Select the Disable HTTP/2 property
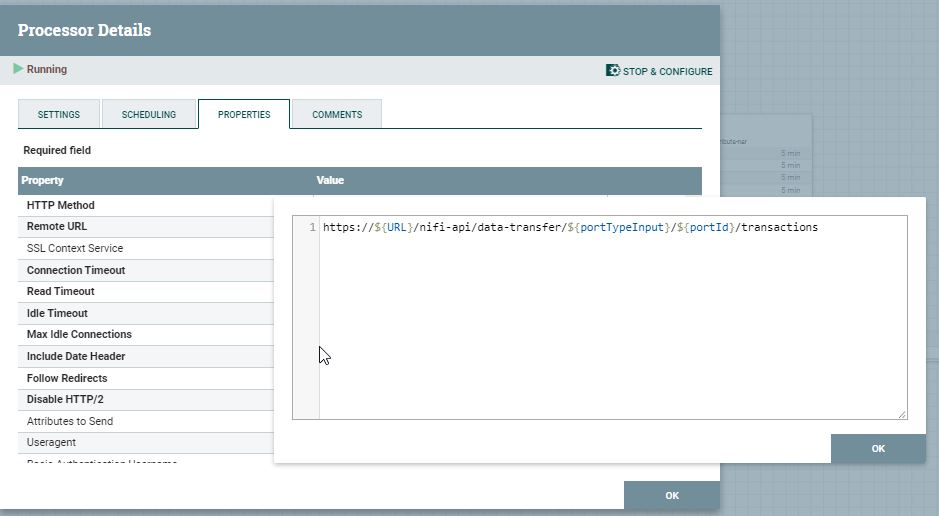939x516 pixels. tap(146, 399)
